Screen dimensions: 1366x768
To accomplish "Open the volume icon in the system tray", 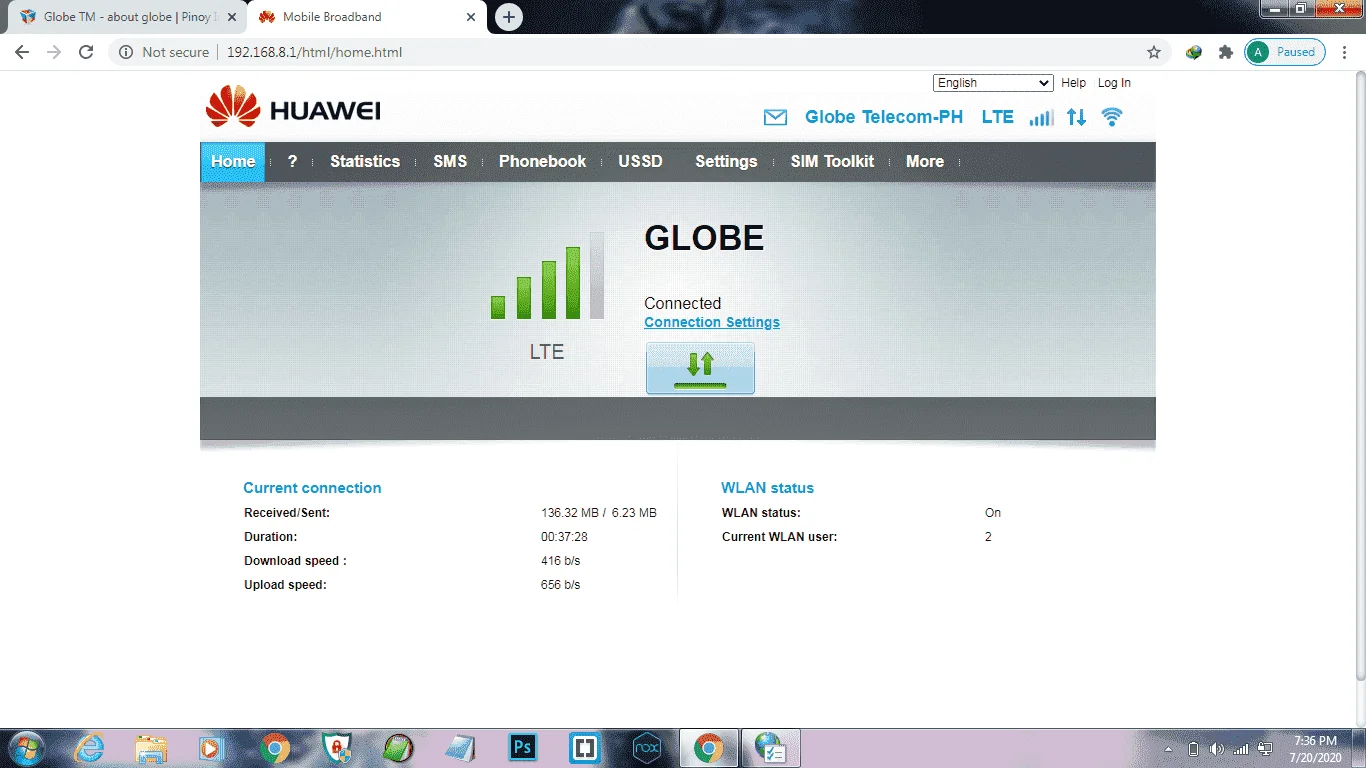I will (1217, 748).
